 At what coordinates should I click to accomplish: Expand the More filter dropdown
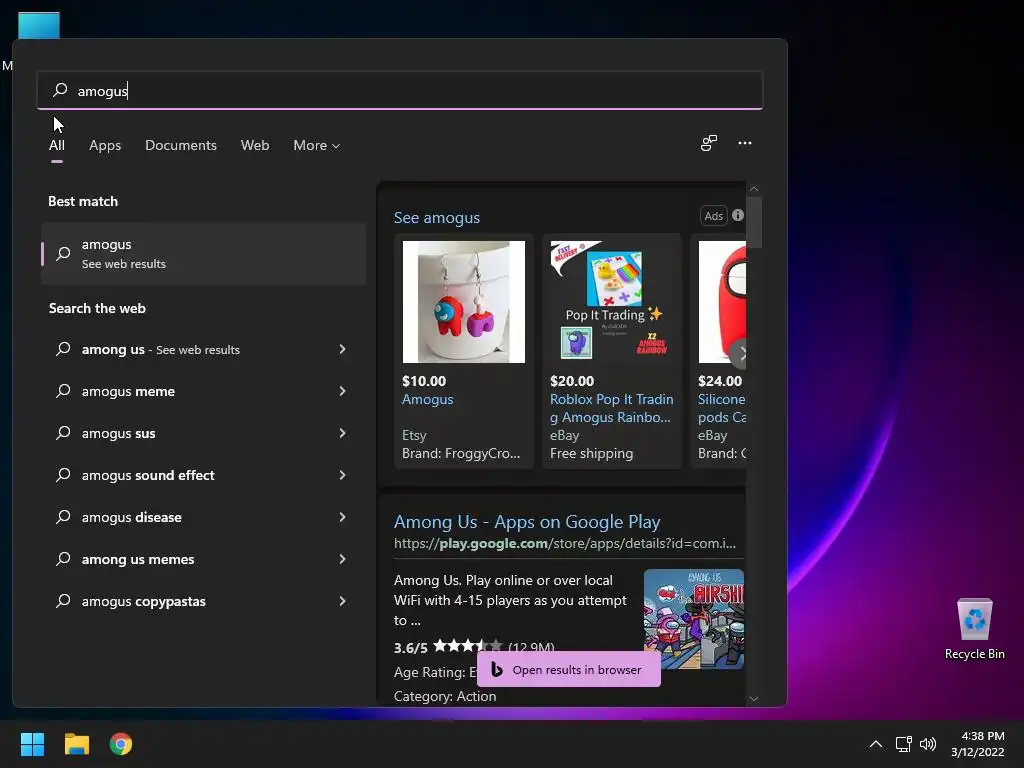tap(317, 145)
